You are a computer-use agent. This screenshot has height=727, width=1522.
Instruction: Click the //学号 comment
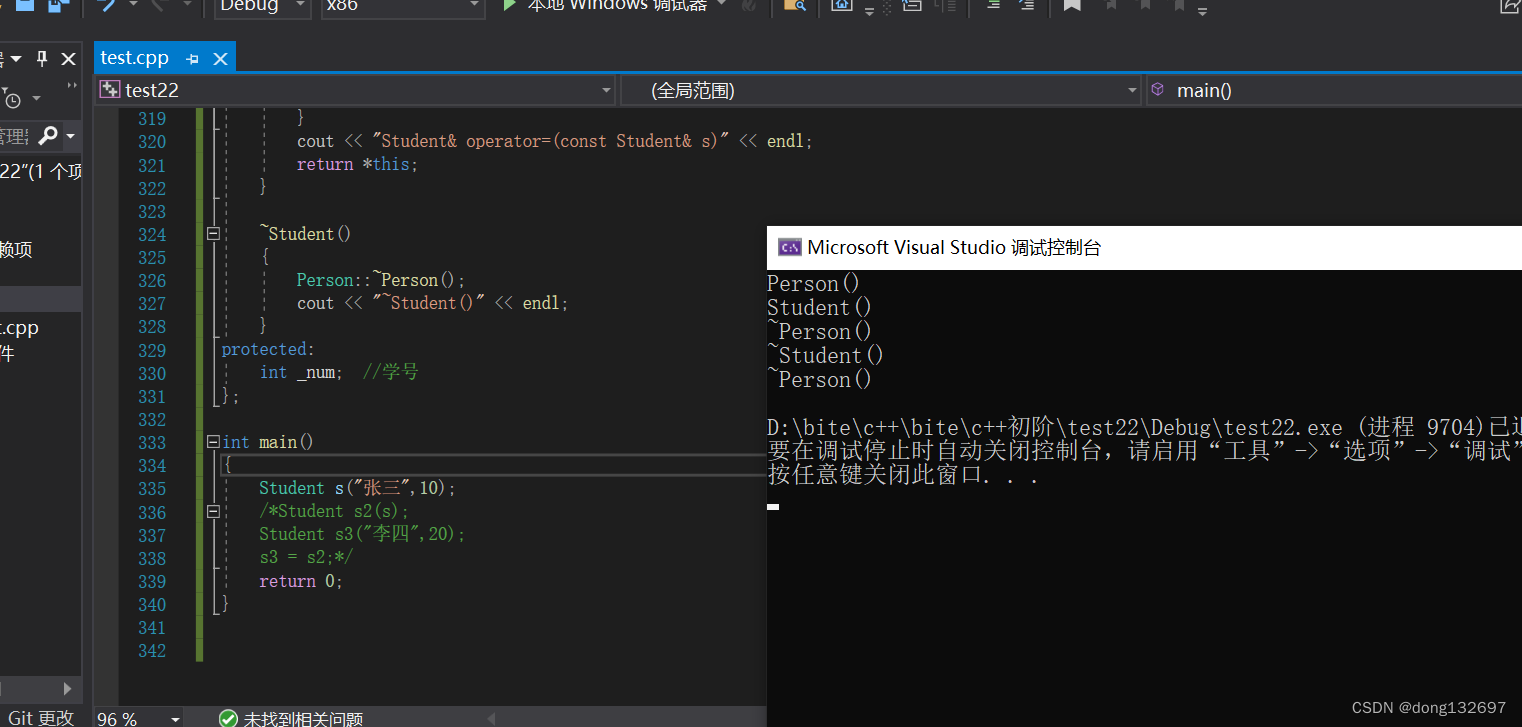click(x=390, y=372)
